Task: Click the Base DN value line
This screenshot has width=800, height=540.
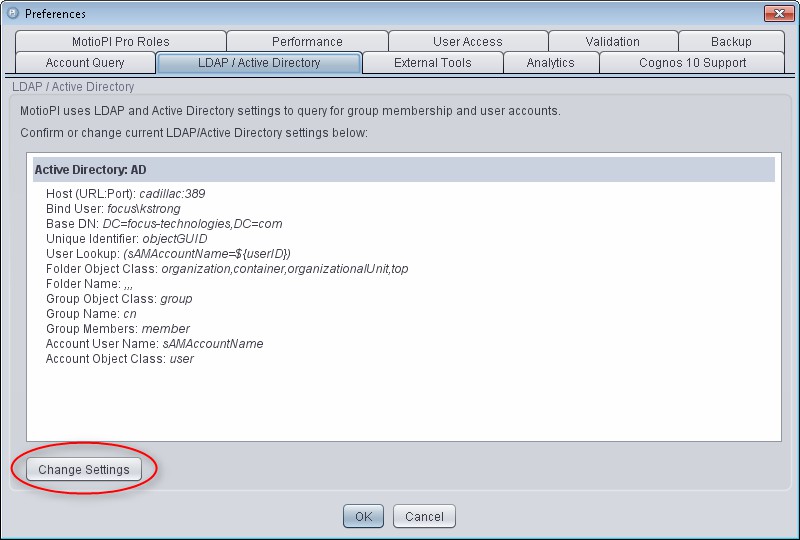Action: (164, 224)
